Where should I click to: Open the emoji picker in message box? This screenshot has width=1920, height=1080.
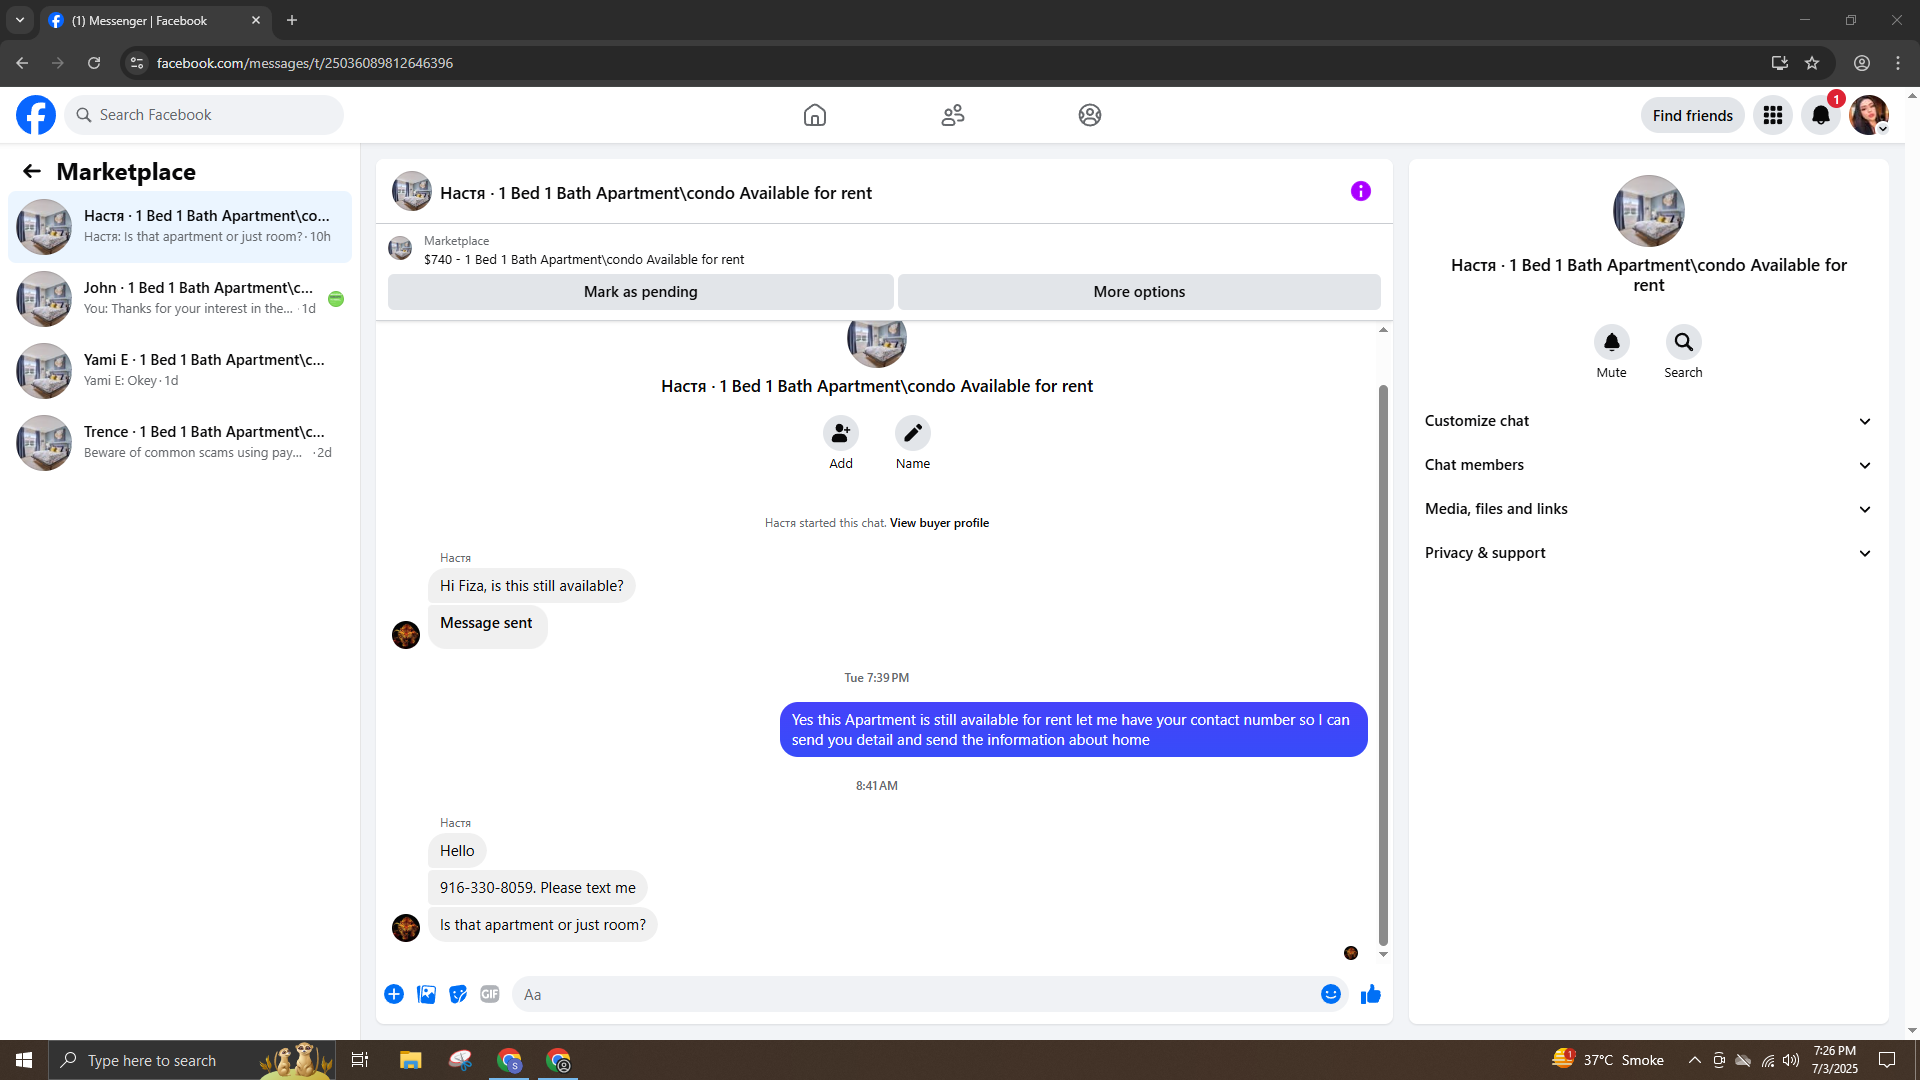pos(1330,994)
